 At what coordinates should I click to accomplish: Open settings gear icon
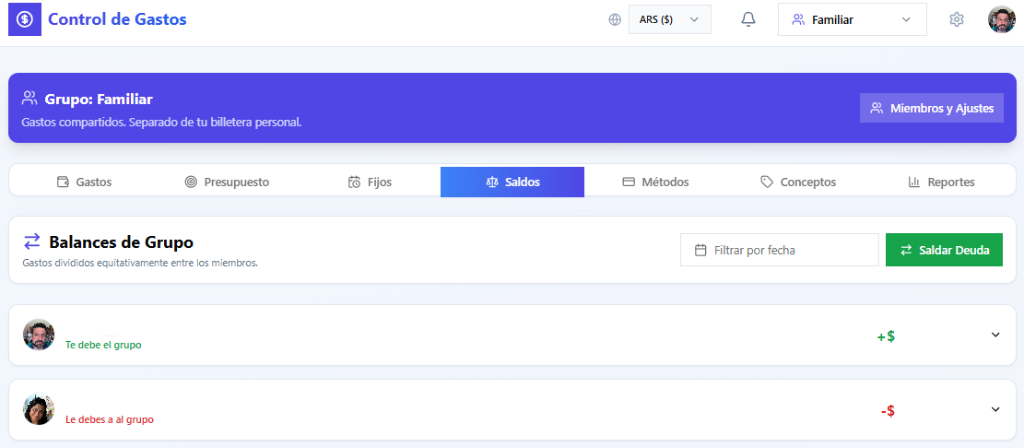click(956, 19)
